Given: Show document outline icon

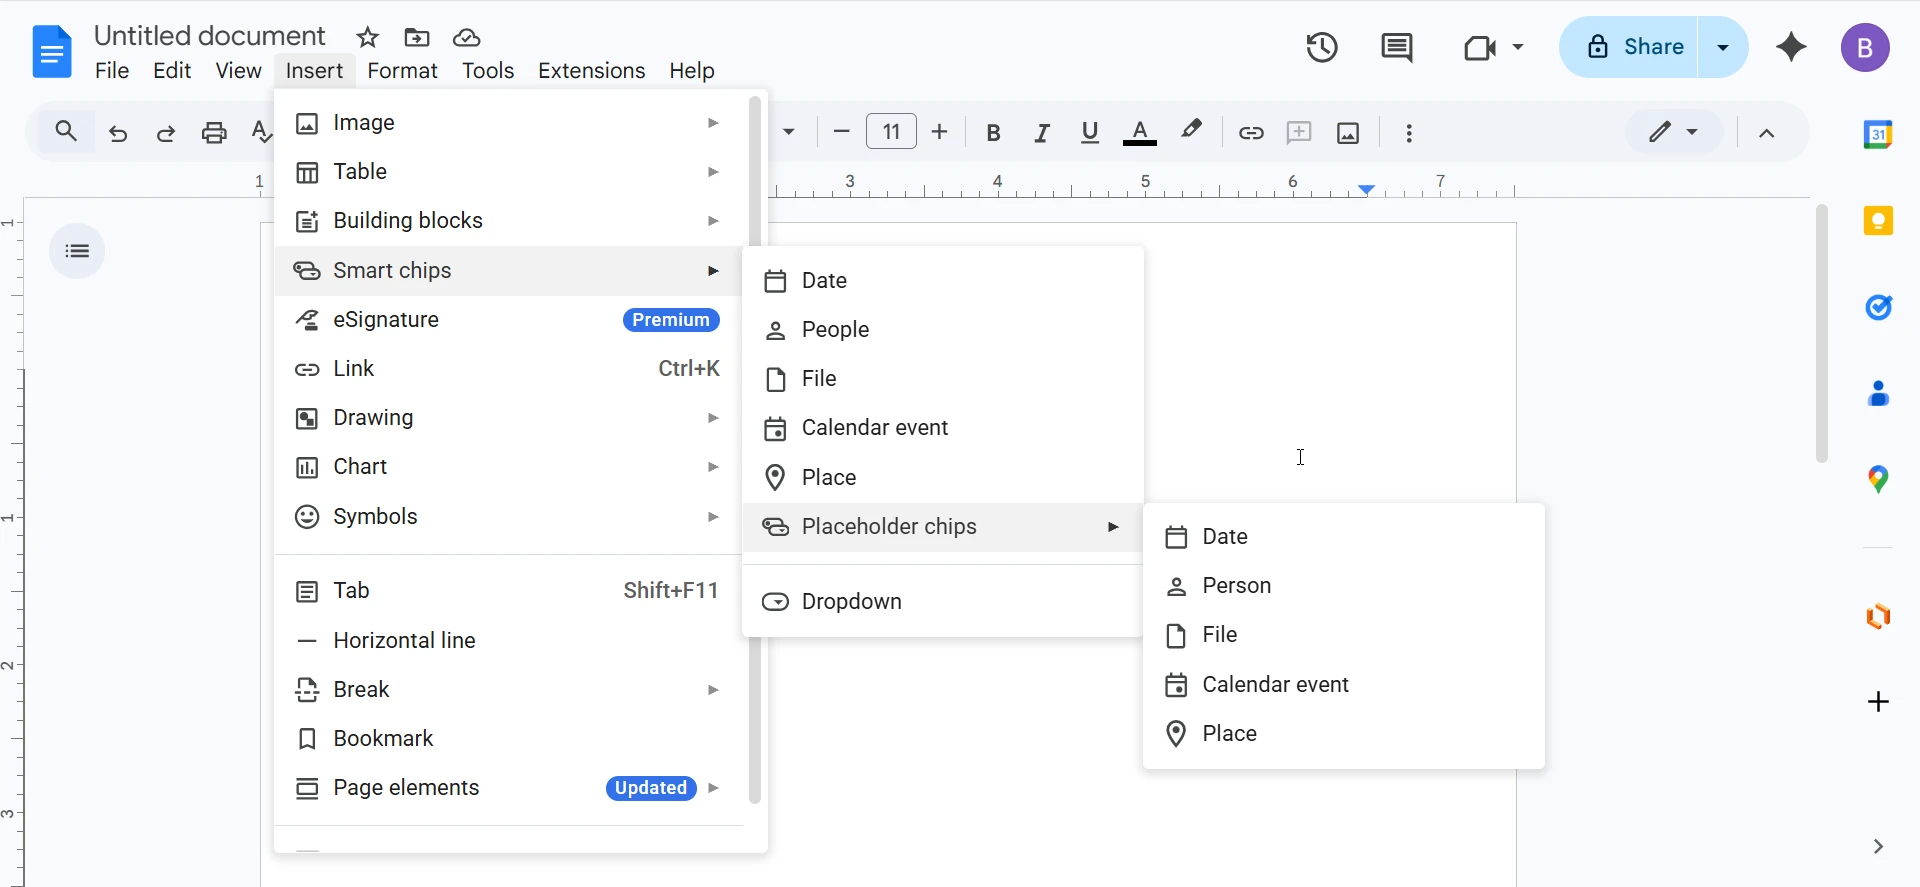Looking at the screenshot, I should [x=77, y=251].
